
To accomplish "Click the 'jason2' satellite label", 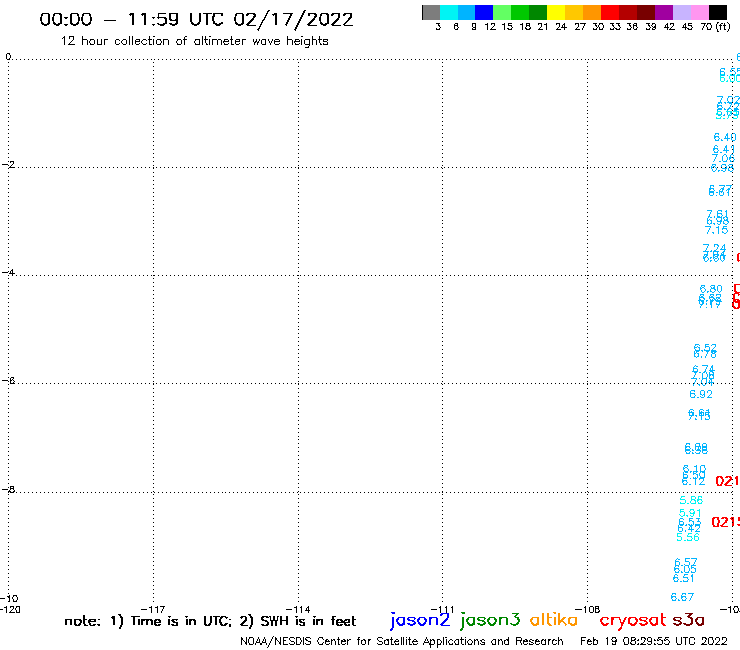I will point(420,620).
